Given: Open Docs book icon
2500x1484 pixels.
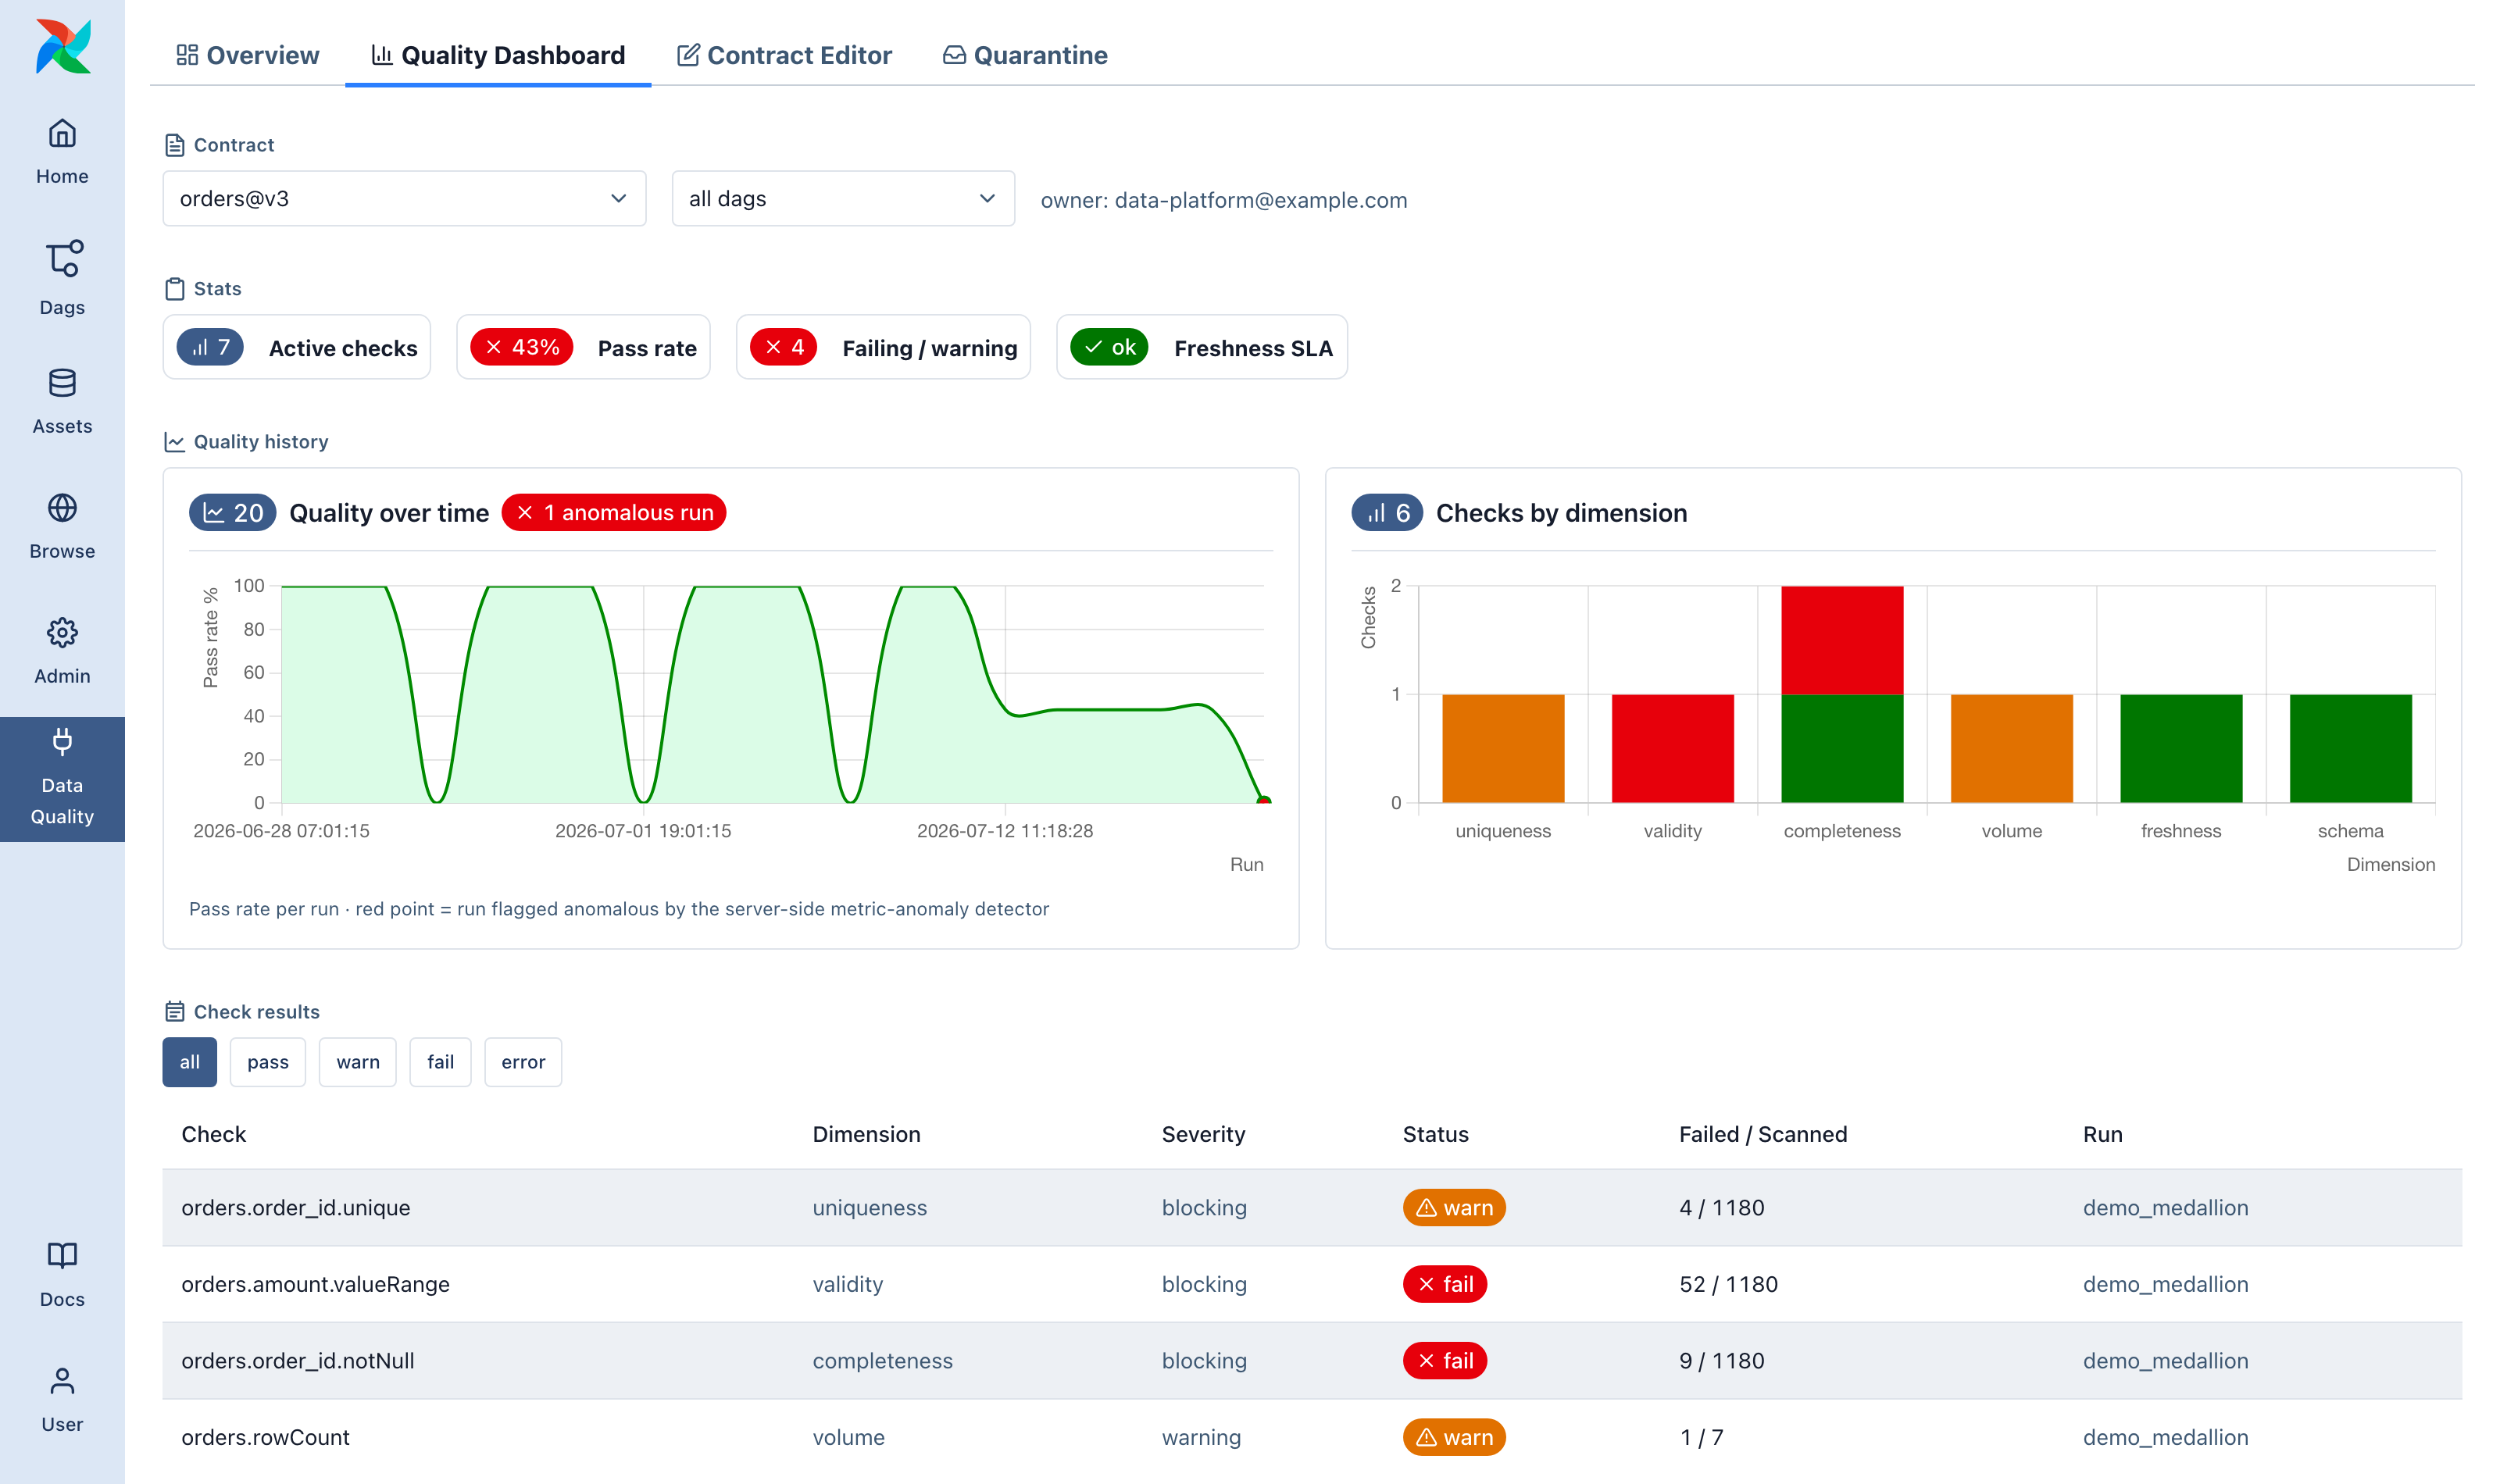Looking at the screenshot, I should [x=62, y=1255].
